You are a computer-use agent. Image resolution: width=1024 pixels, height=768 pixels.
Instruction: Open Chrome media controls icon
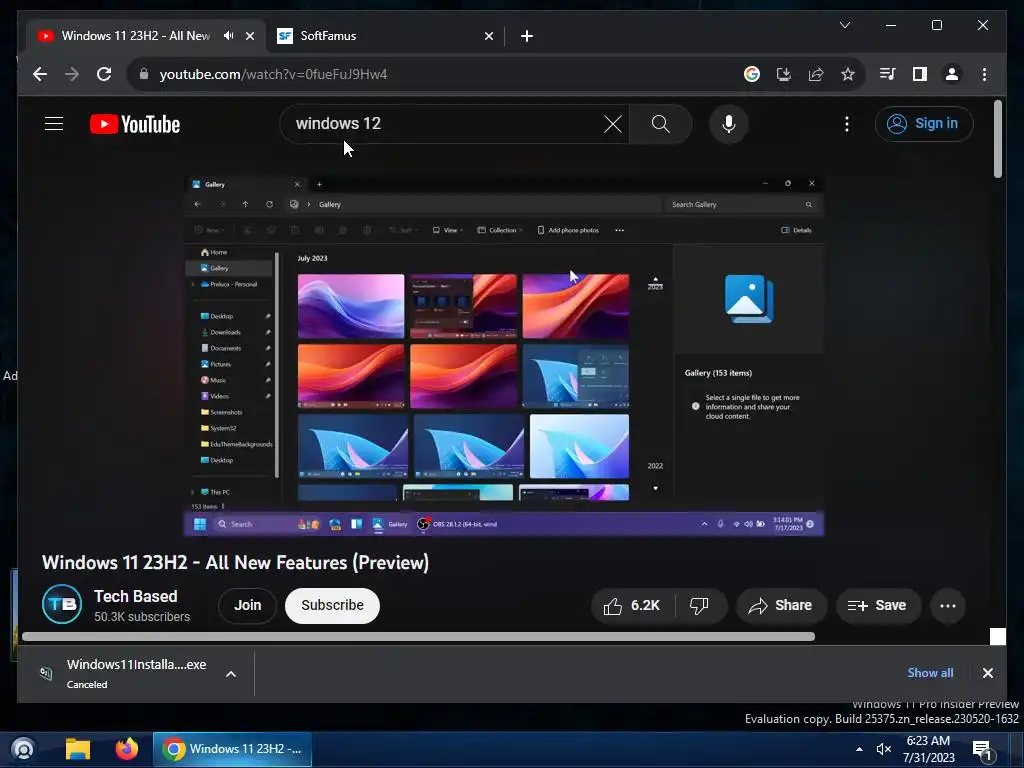coord(888,74)
